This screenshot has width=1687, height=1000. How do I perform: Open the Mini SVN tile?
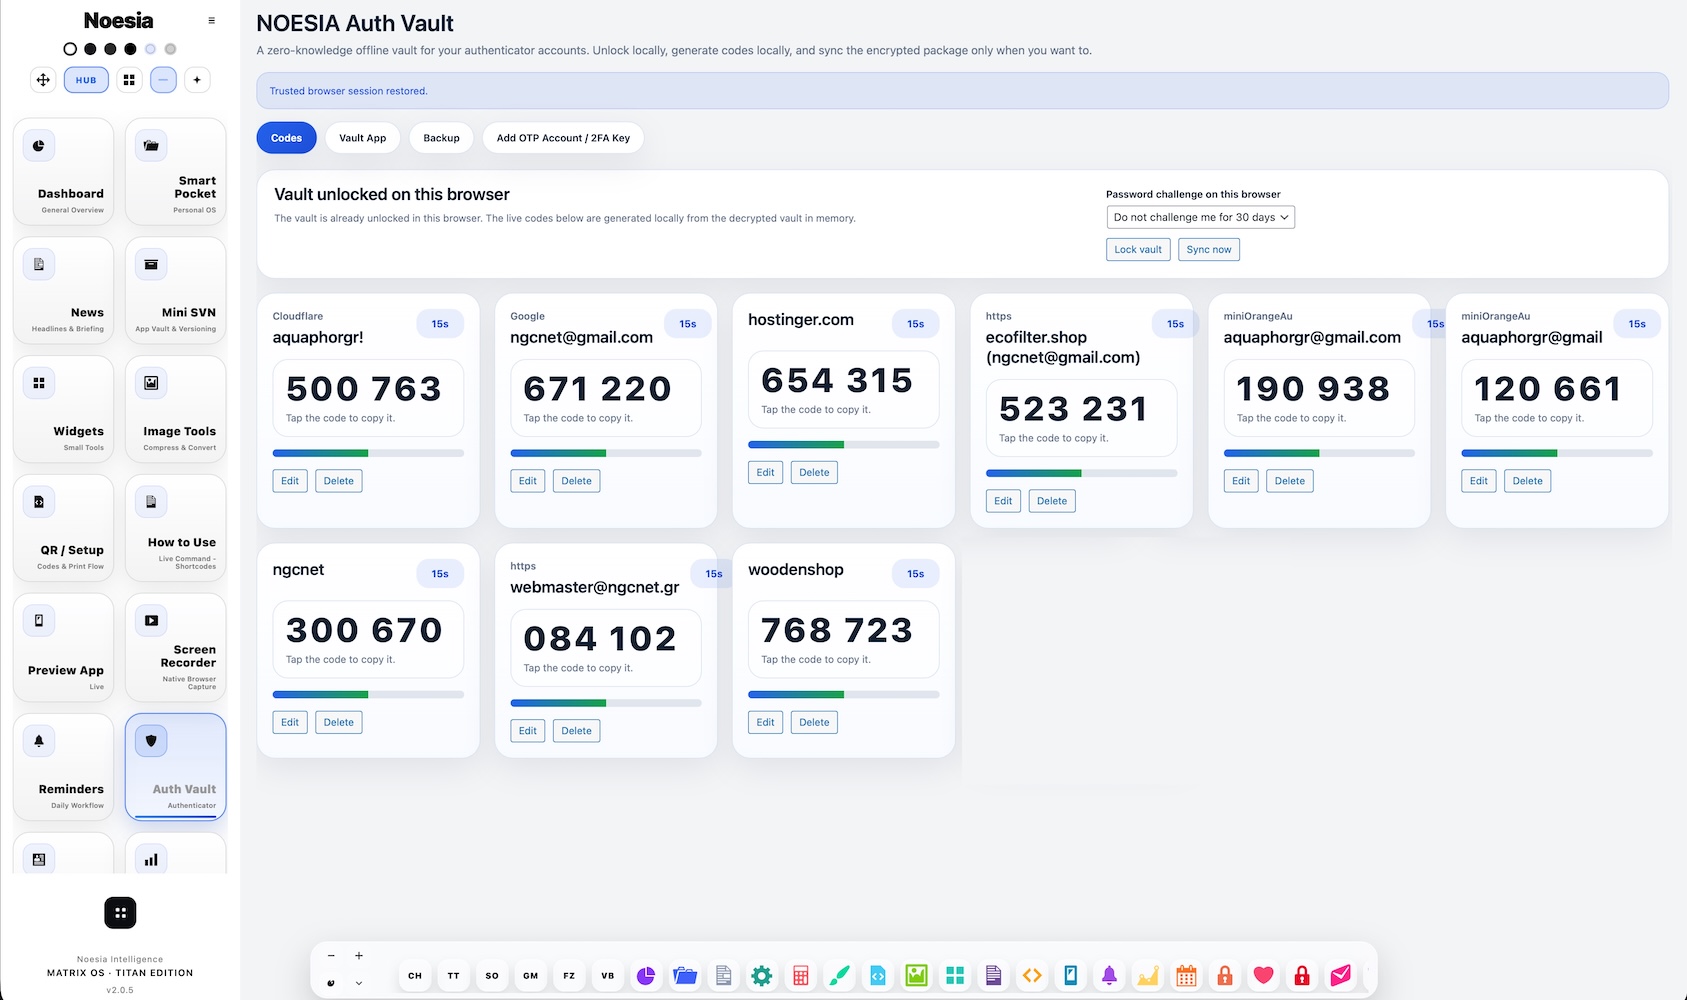(176, 291)
